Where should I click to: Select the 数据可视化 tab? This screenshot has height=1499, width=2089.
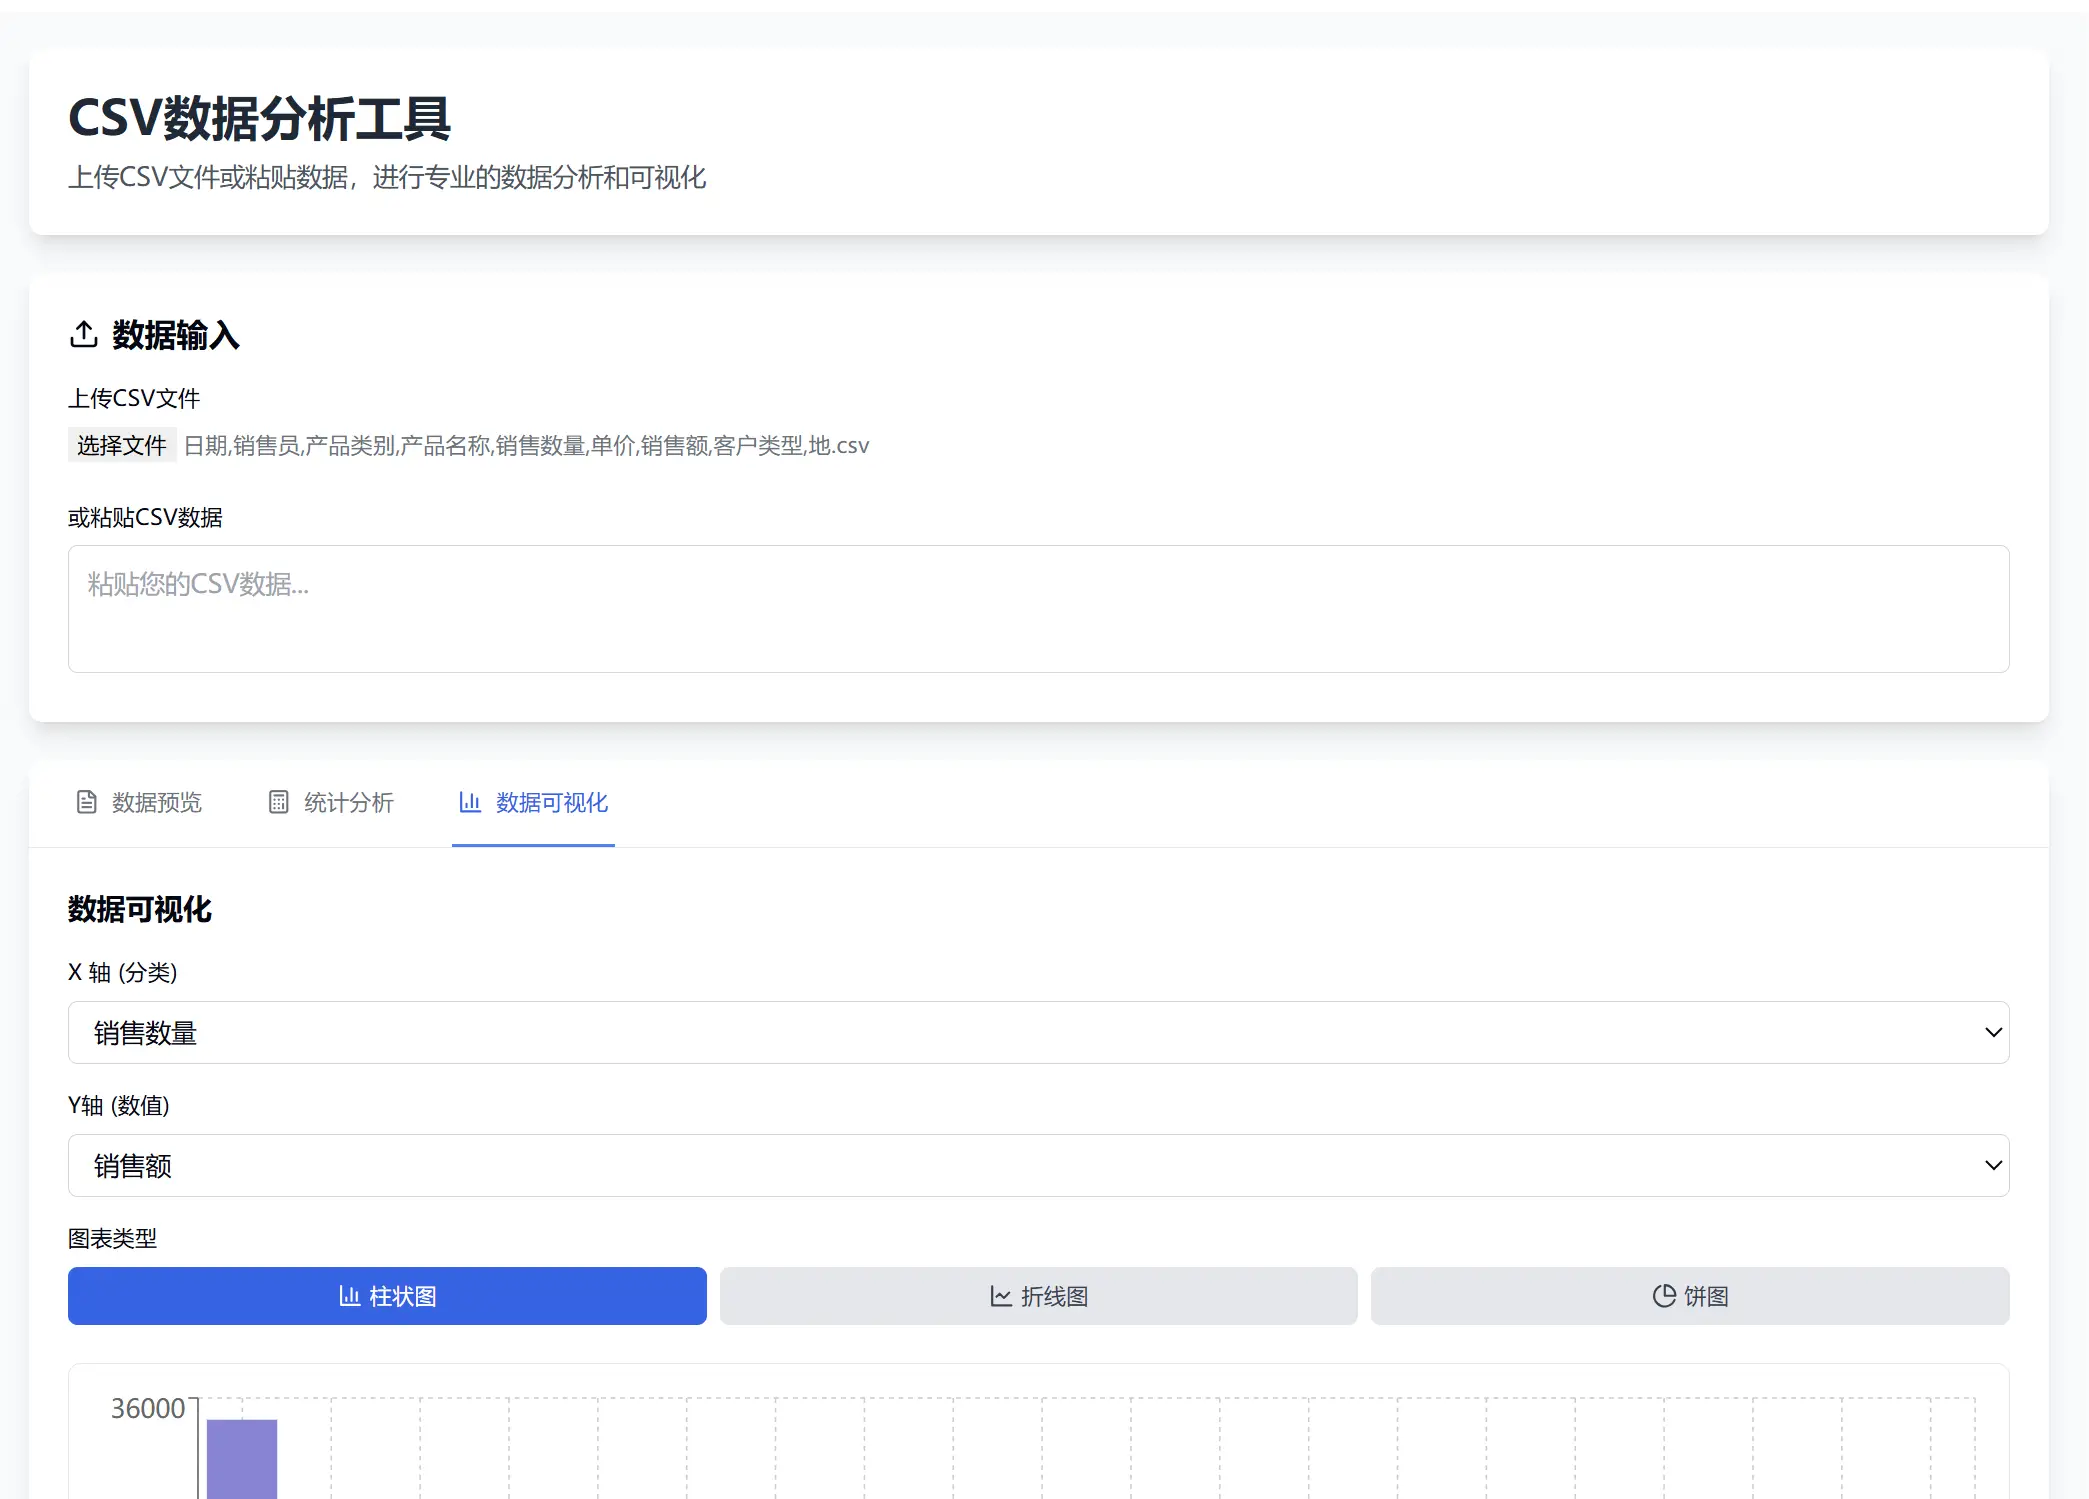click(533, 802)
